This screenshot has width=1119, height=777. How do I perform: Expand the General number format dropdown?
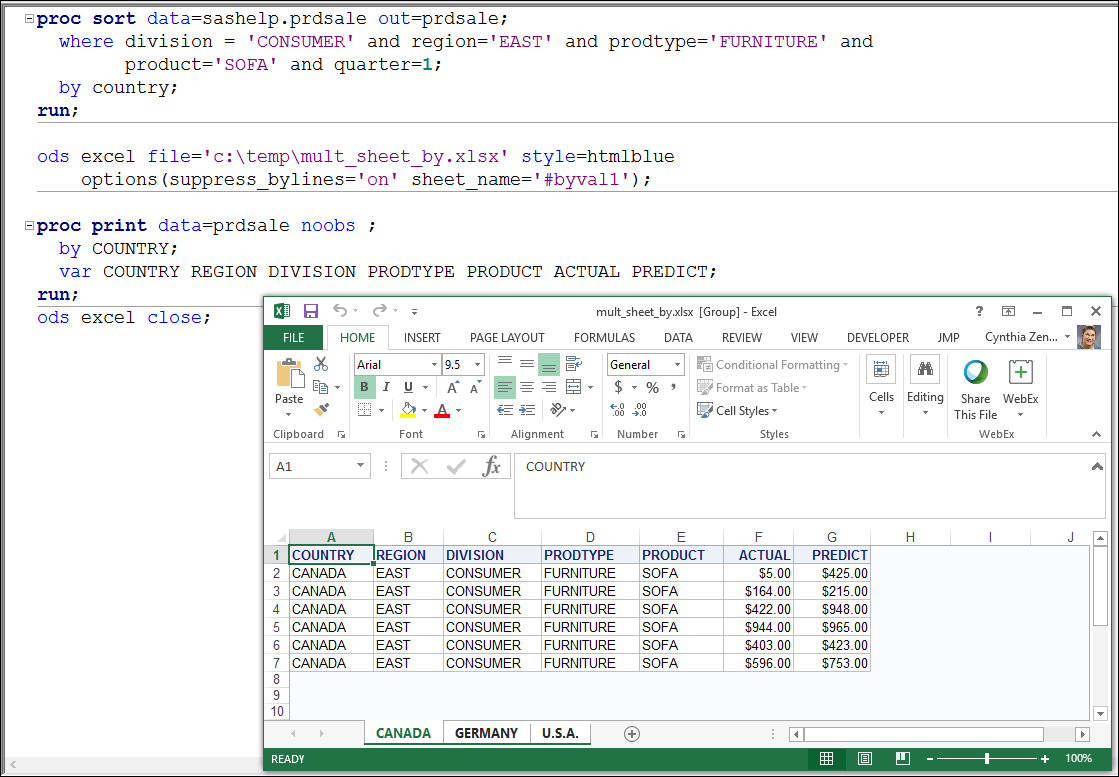(x=677, y=365)
